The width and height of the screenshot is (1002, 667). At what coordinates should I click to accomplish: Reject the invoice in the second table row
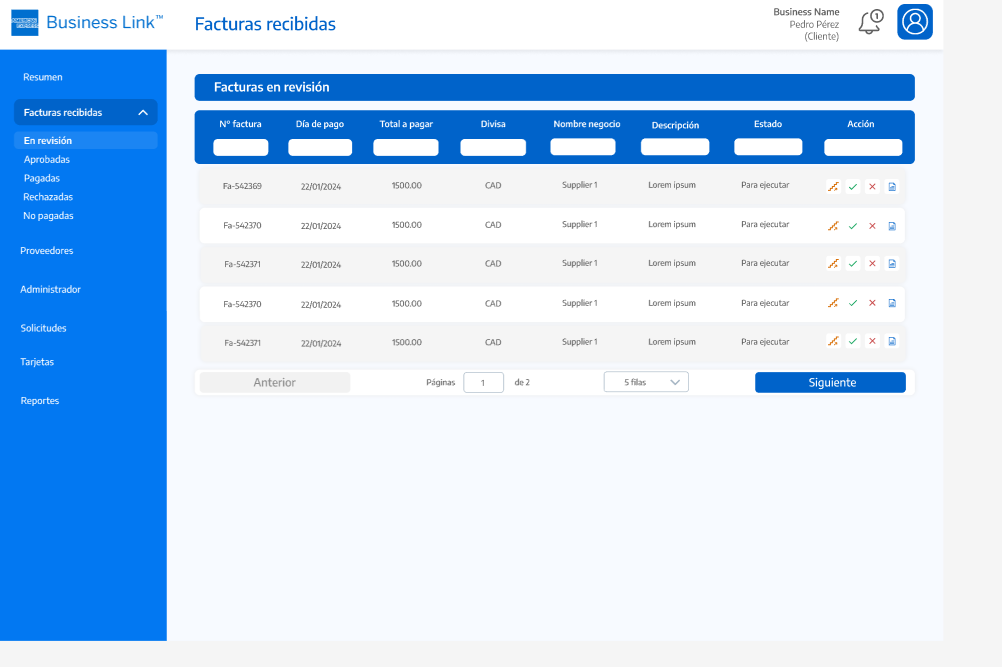(x=872, y=226)
